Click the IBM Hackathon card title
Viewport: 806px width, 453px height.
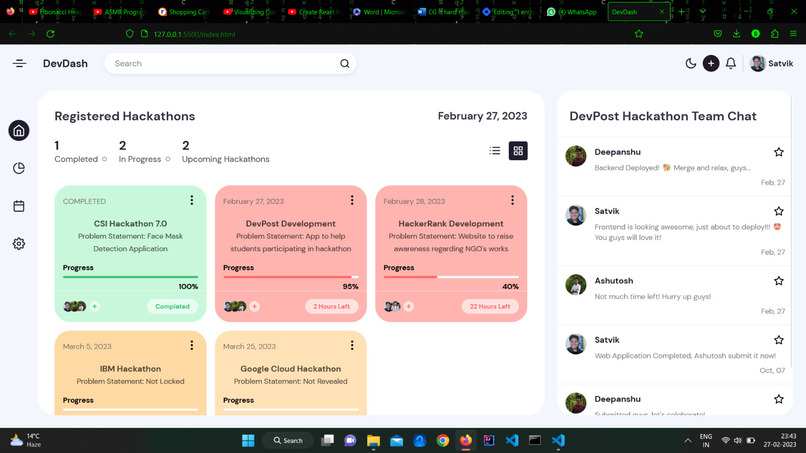(131, 369)
